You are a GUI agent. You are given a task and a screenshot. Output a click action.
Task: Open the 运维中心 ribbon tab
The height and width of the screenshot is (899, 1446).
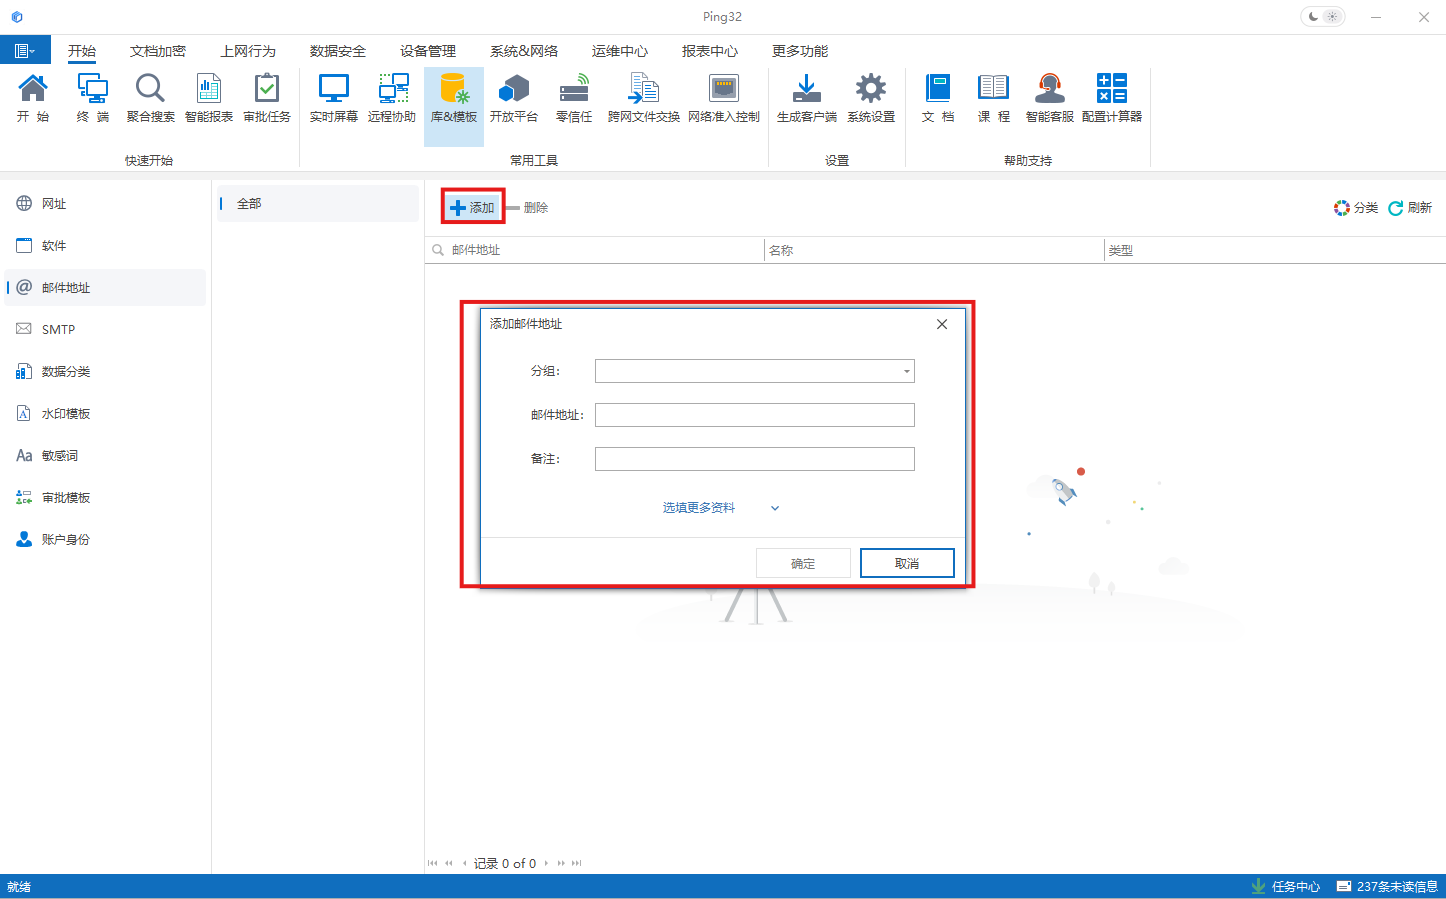pos(619,51)
